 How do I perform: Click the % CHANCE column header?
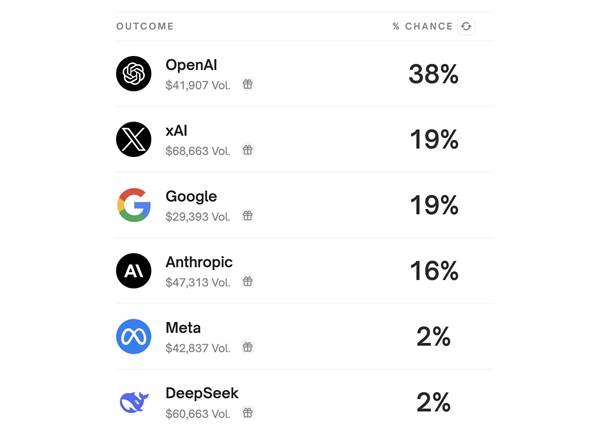[x=422, y=26]
